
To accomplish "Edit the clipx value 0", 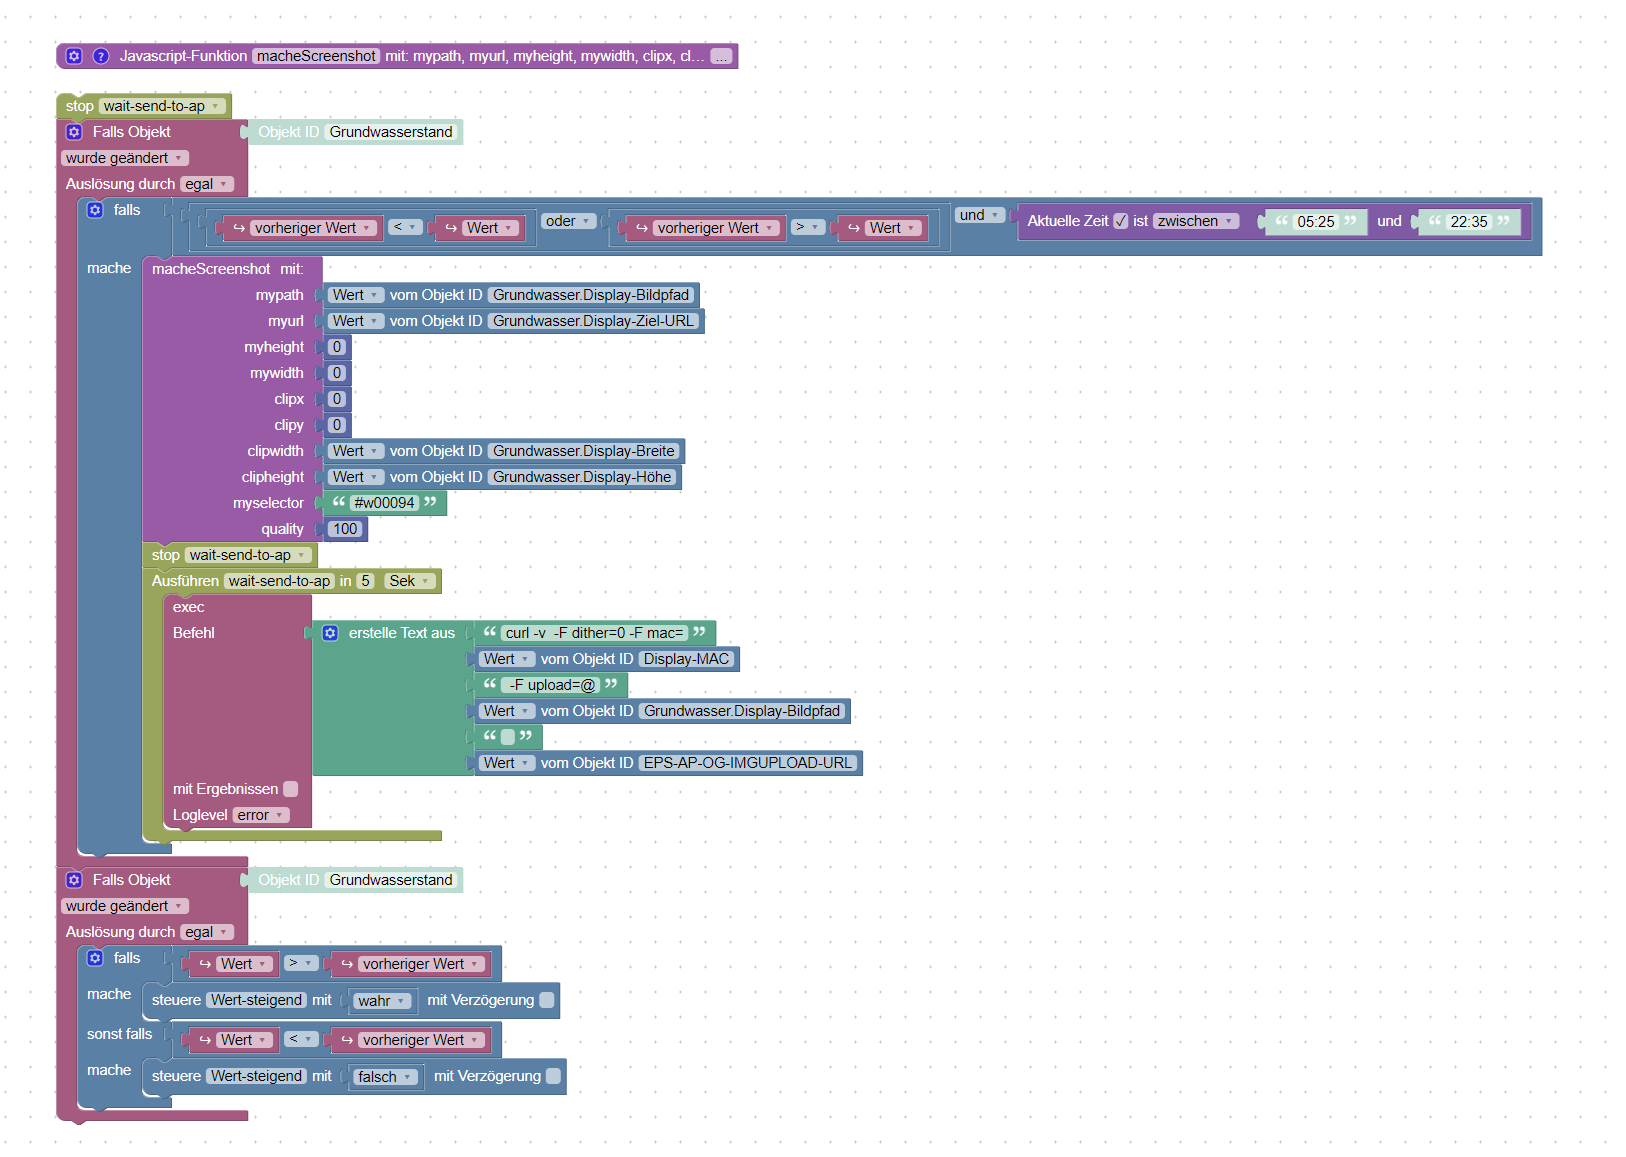I will [x=337, y=399].
